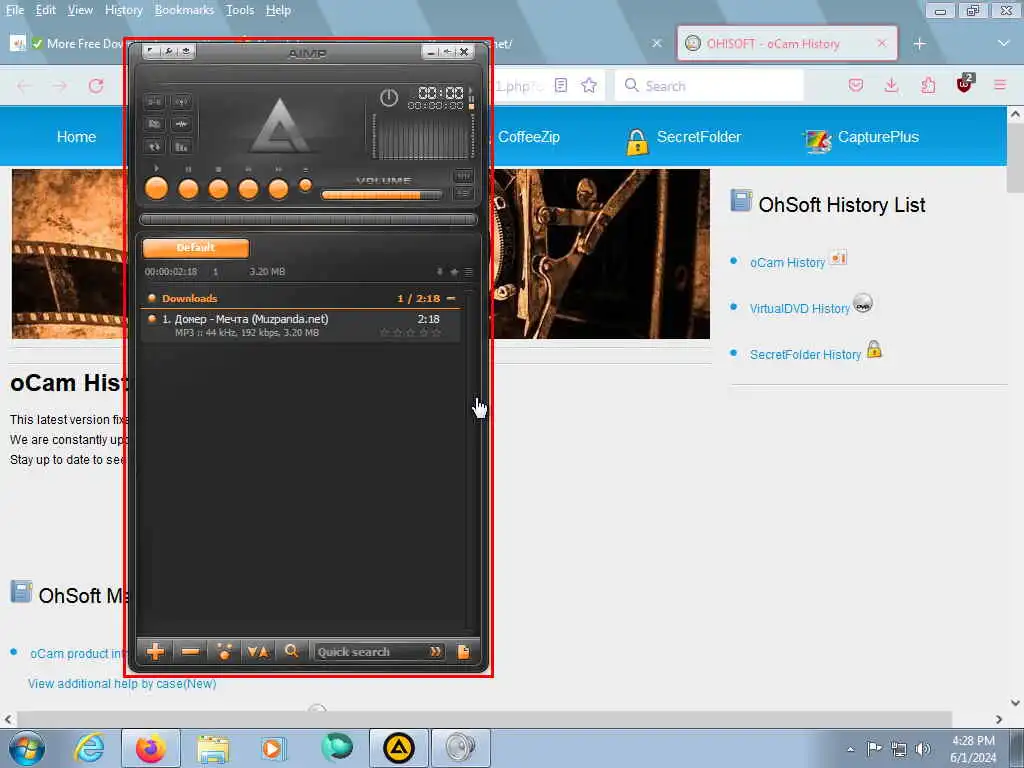Open AIMP shutdown scheduler power icon
This screenshot has width=1024, height=768.
389,98
